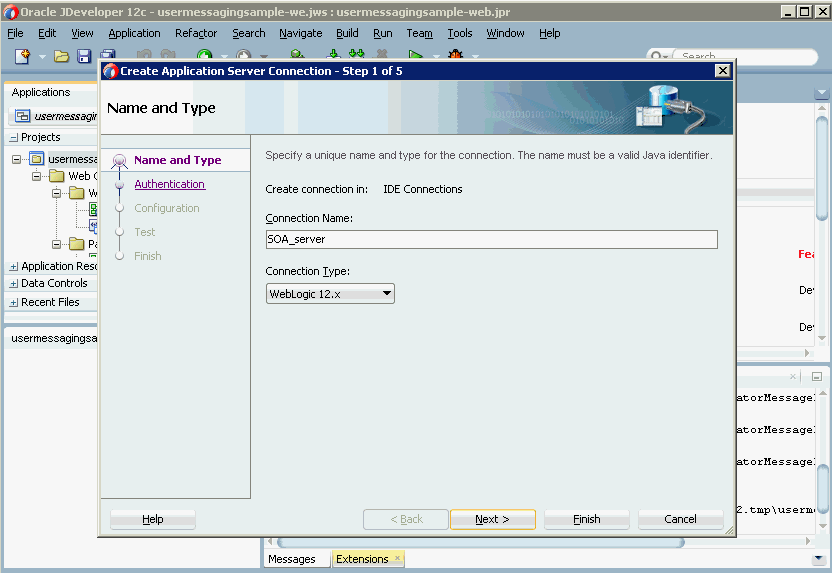The height and width of the screenshot is (573, 832).
Task: Click the 'IDE Connections' text
Action: (x=423, y=189)
